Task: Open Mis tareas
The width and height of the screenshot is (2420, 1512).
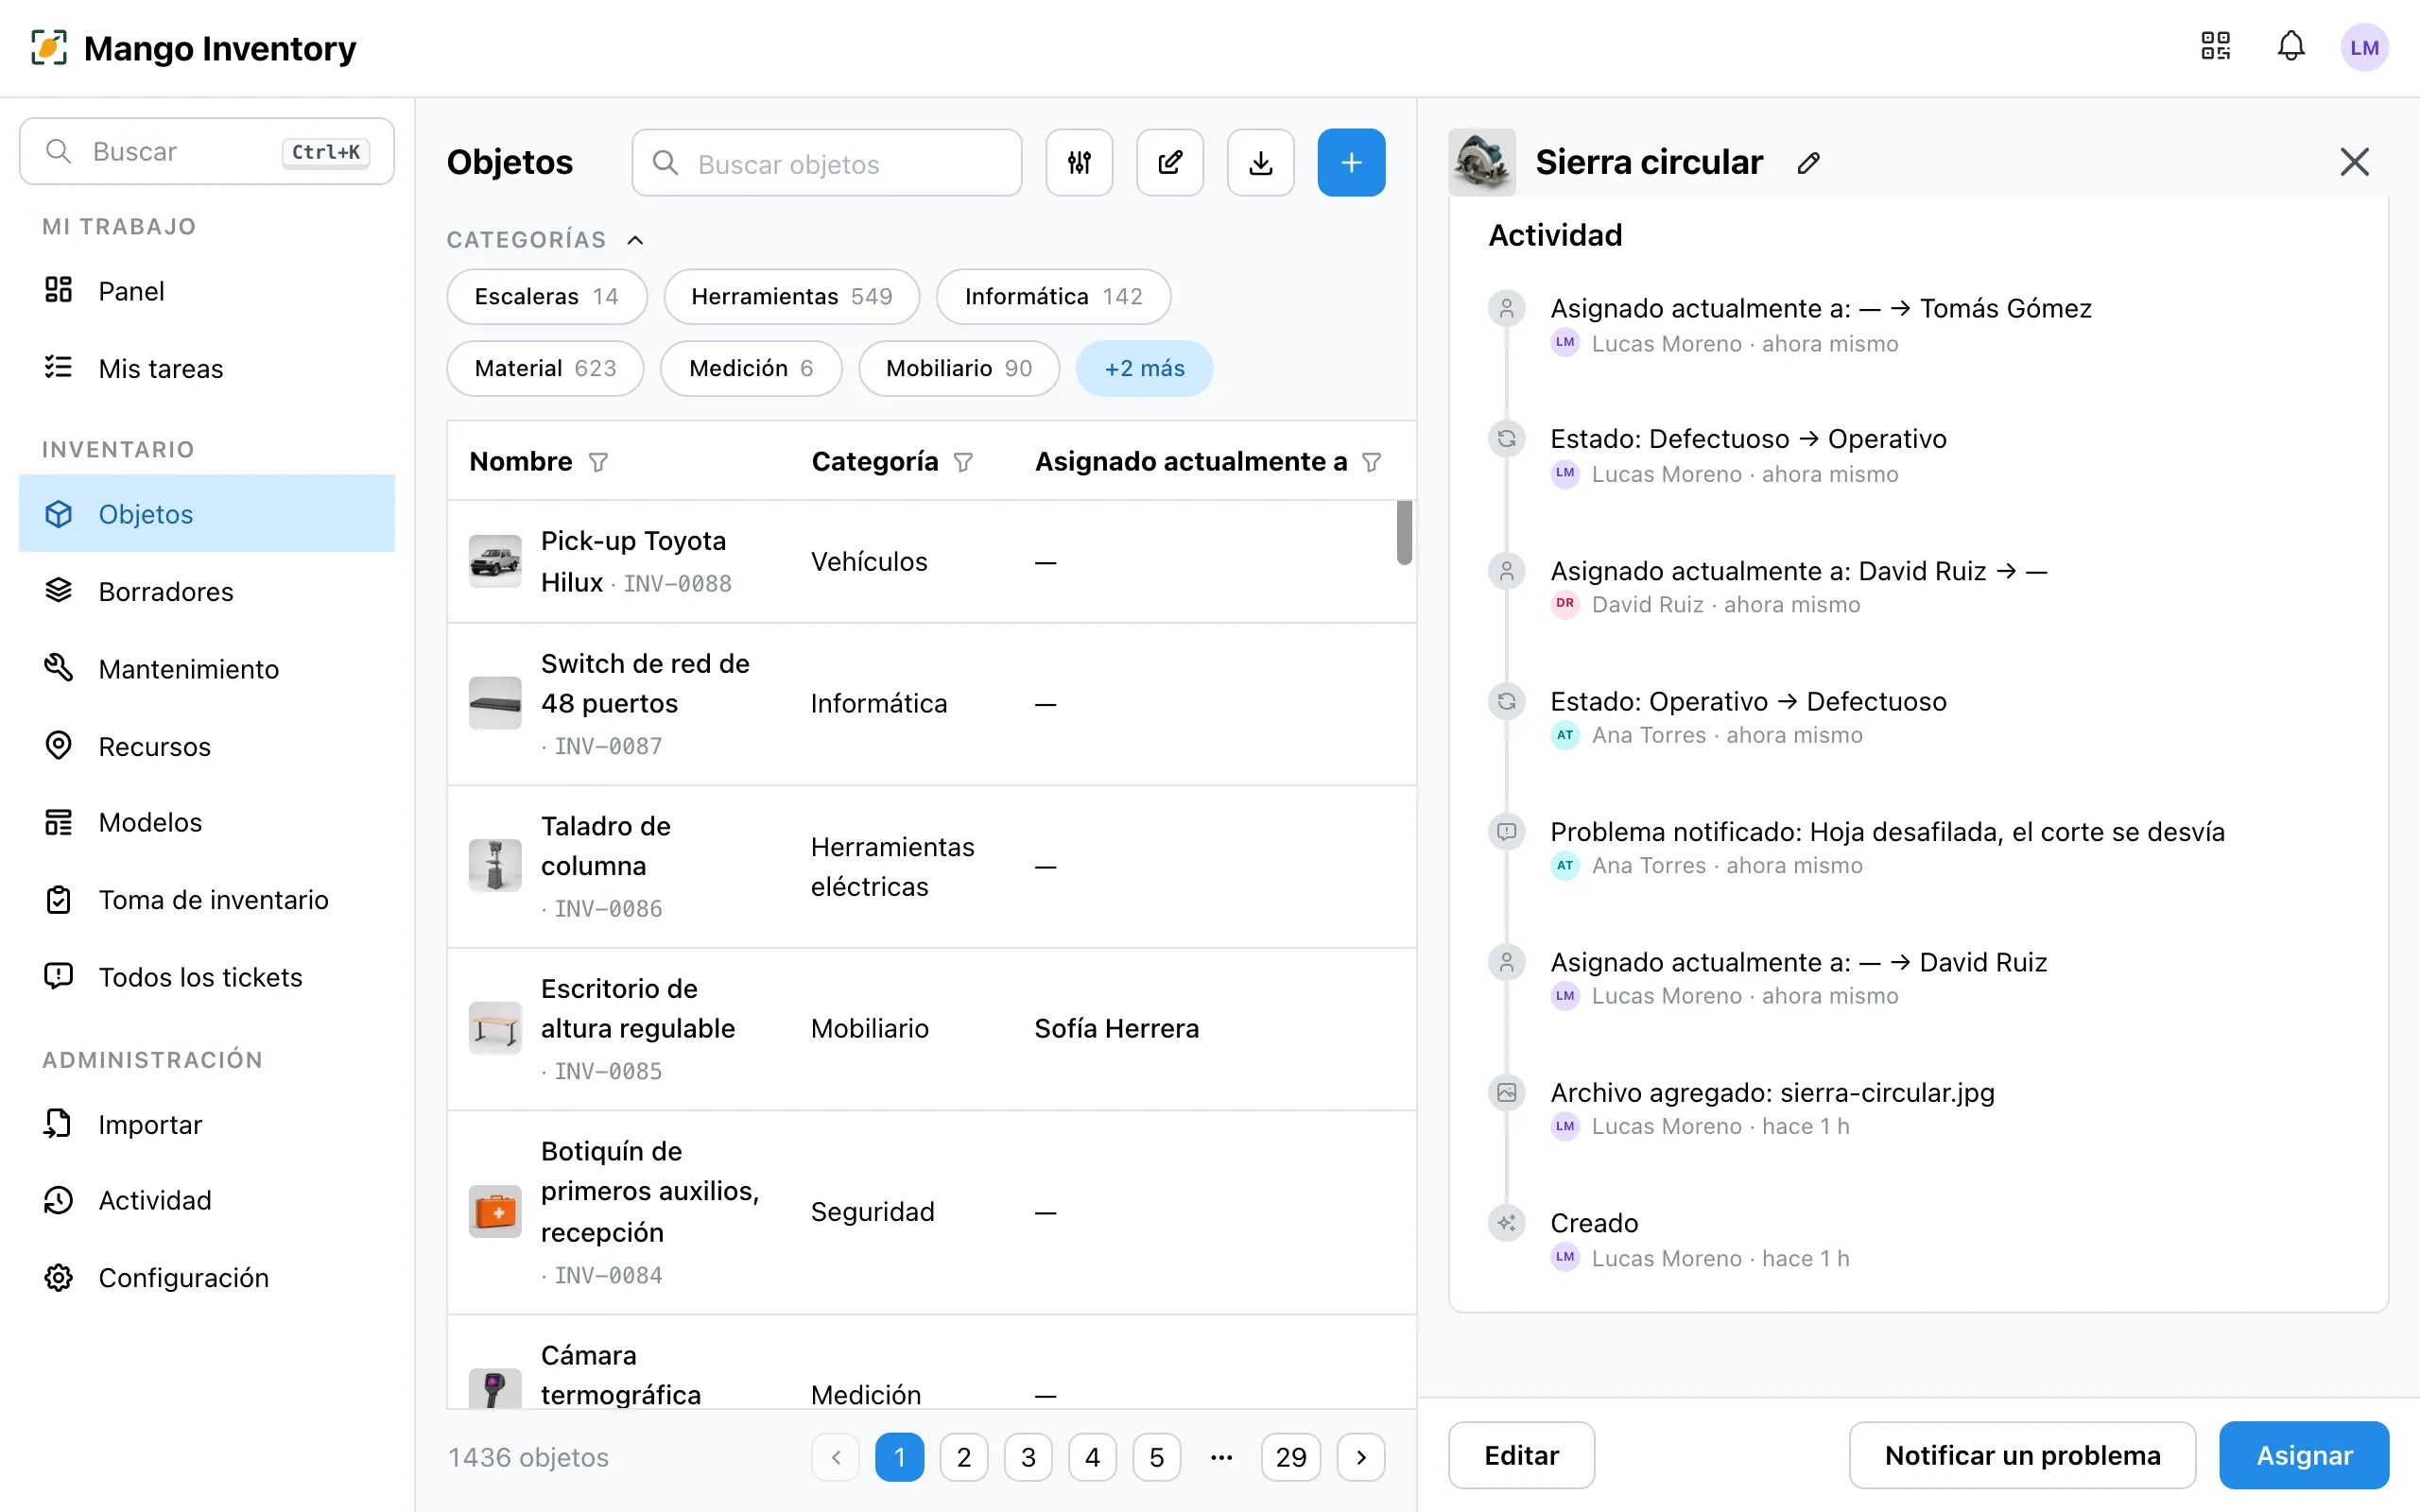Action: [207, 368]
